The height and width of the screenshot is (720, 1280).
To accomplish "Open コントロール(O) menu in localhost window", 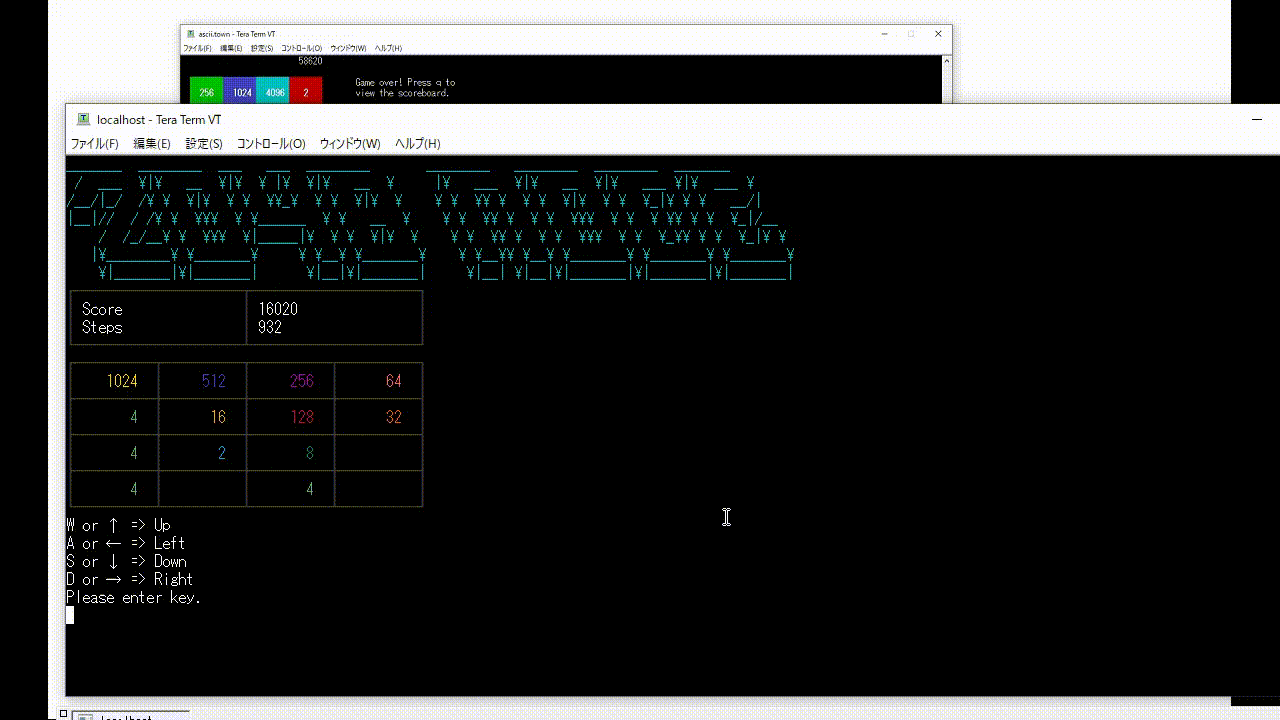I will (x=271, y=144).
